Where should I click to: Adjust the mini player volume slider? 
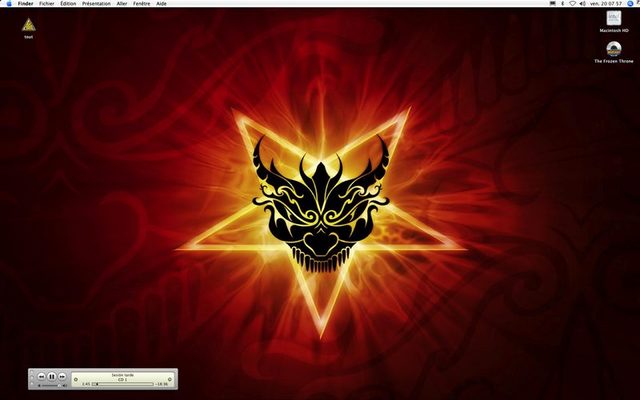[51, 386]
